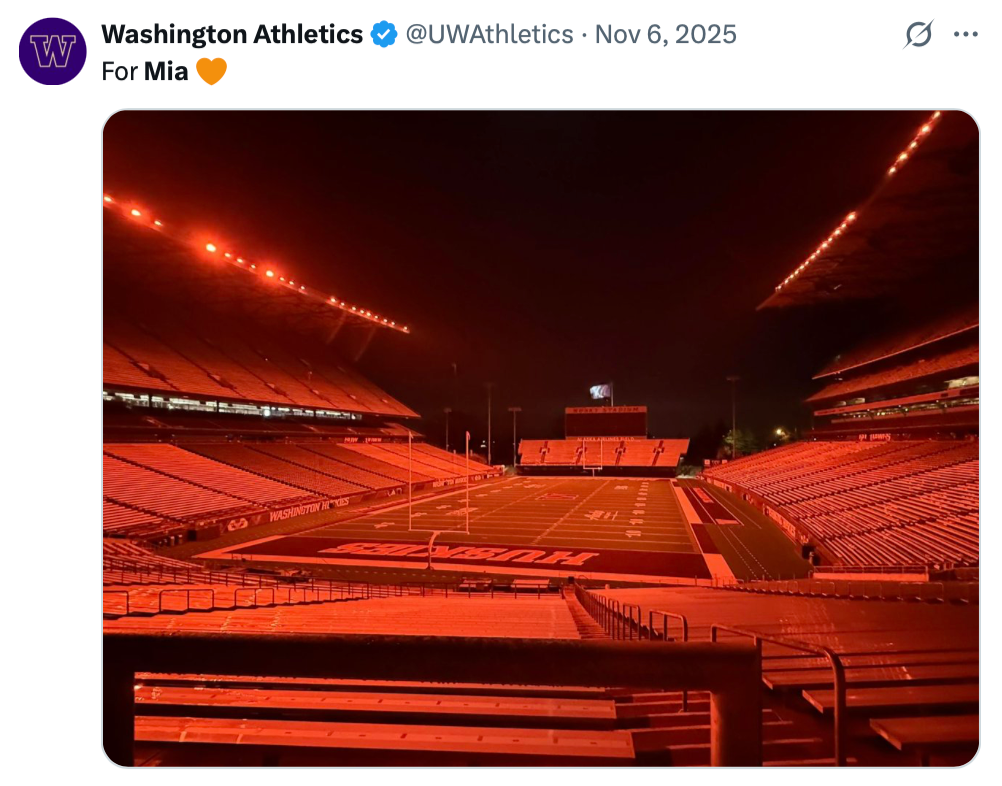The width and height of the screenshot is (1002, 786).
Task: Click the right-side grandstand seats in photo
Action: tap(880, 500)
